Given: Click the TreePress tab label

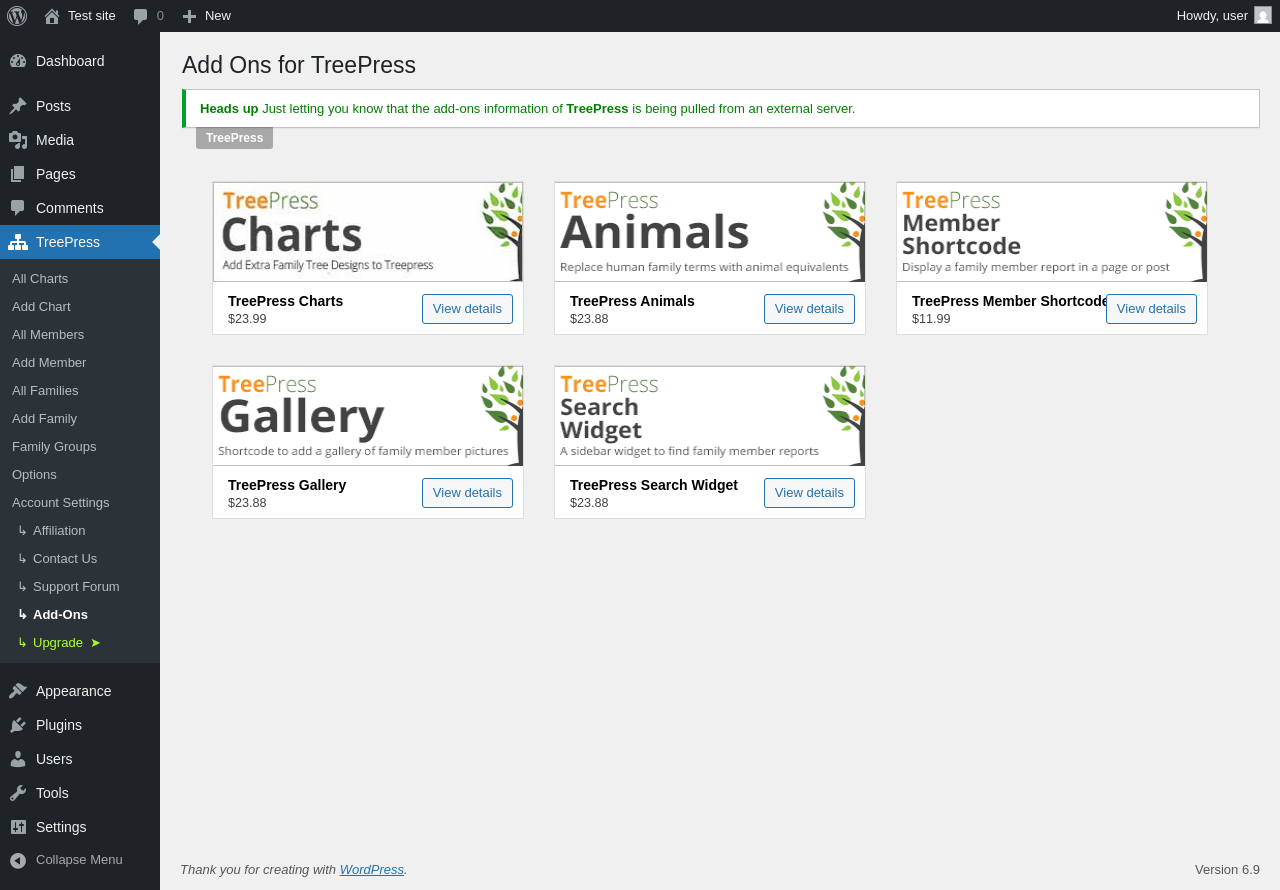Looking at the screenshot, I should 234,138.
